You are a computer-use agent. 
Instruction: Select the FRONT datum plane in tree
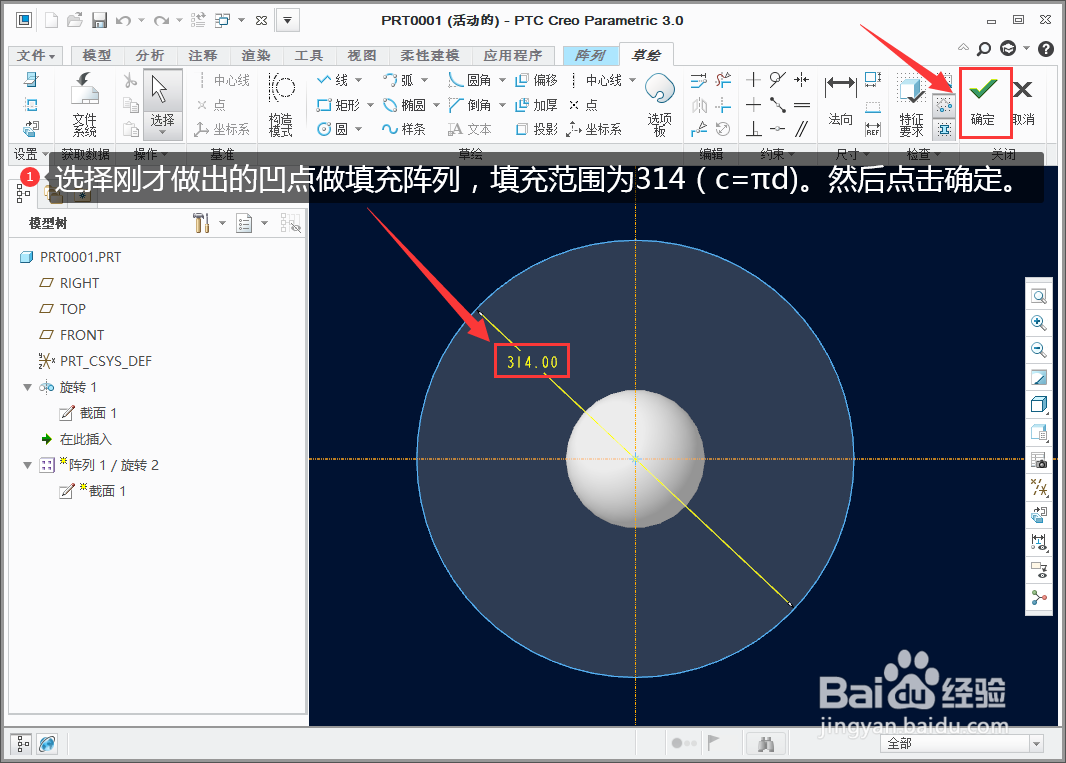[72, 335]
